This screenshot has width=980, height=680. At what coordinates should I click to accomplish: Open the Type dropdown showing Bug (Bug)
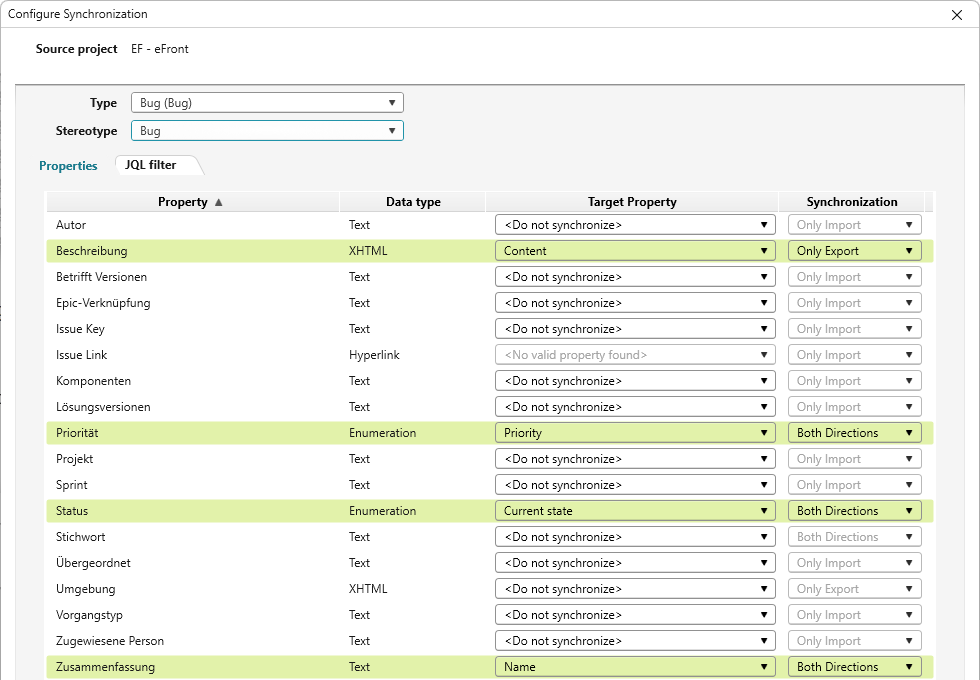click(267, 102)
